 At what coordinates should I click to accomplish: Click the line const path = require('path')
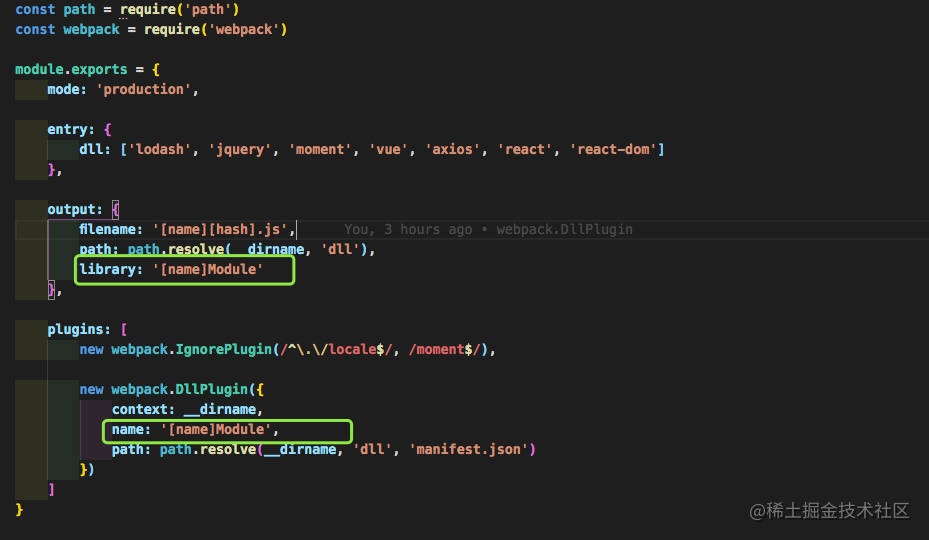coord(127,9)
